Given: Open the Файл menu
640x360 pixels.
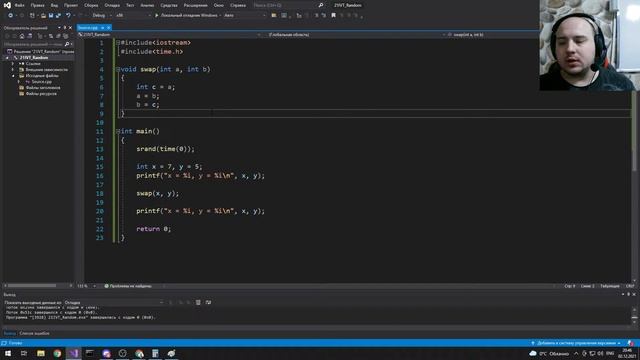Looking at the screenshot, I should 19,5.
